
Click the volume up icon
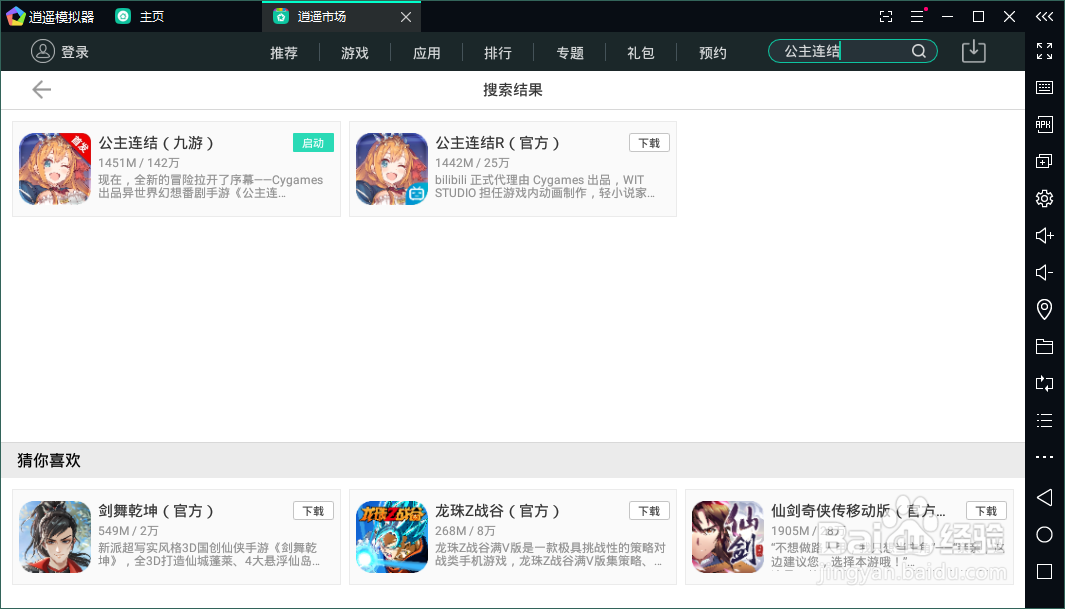(x=1045, y=236)
